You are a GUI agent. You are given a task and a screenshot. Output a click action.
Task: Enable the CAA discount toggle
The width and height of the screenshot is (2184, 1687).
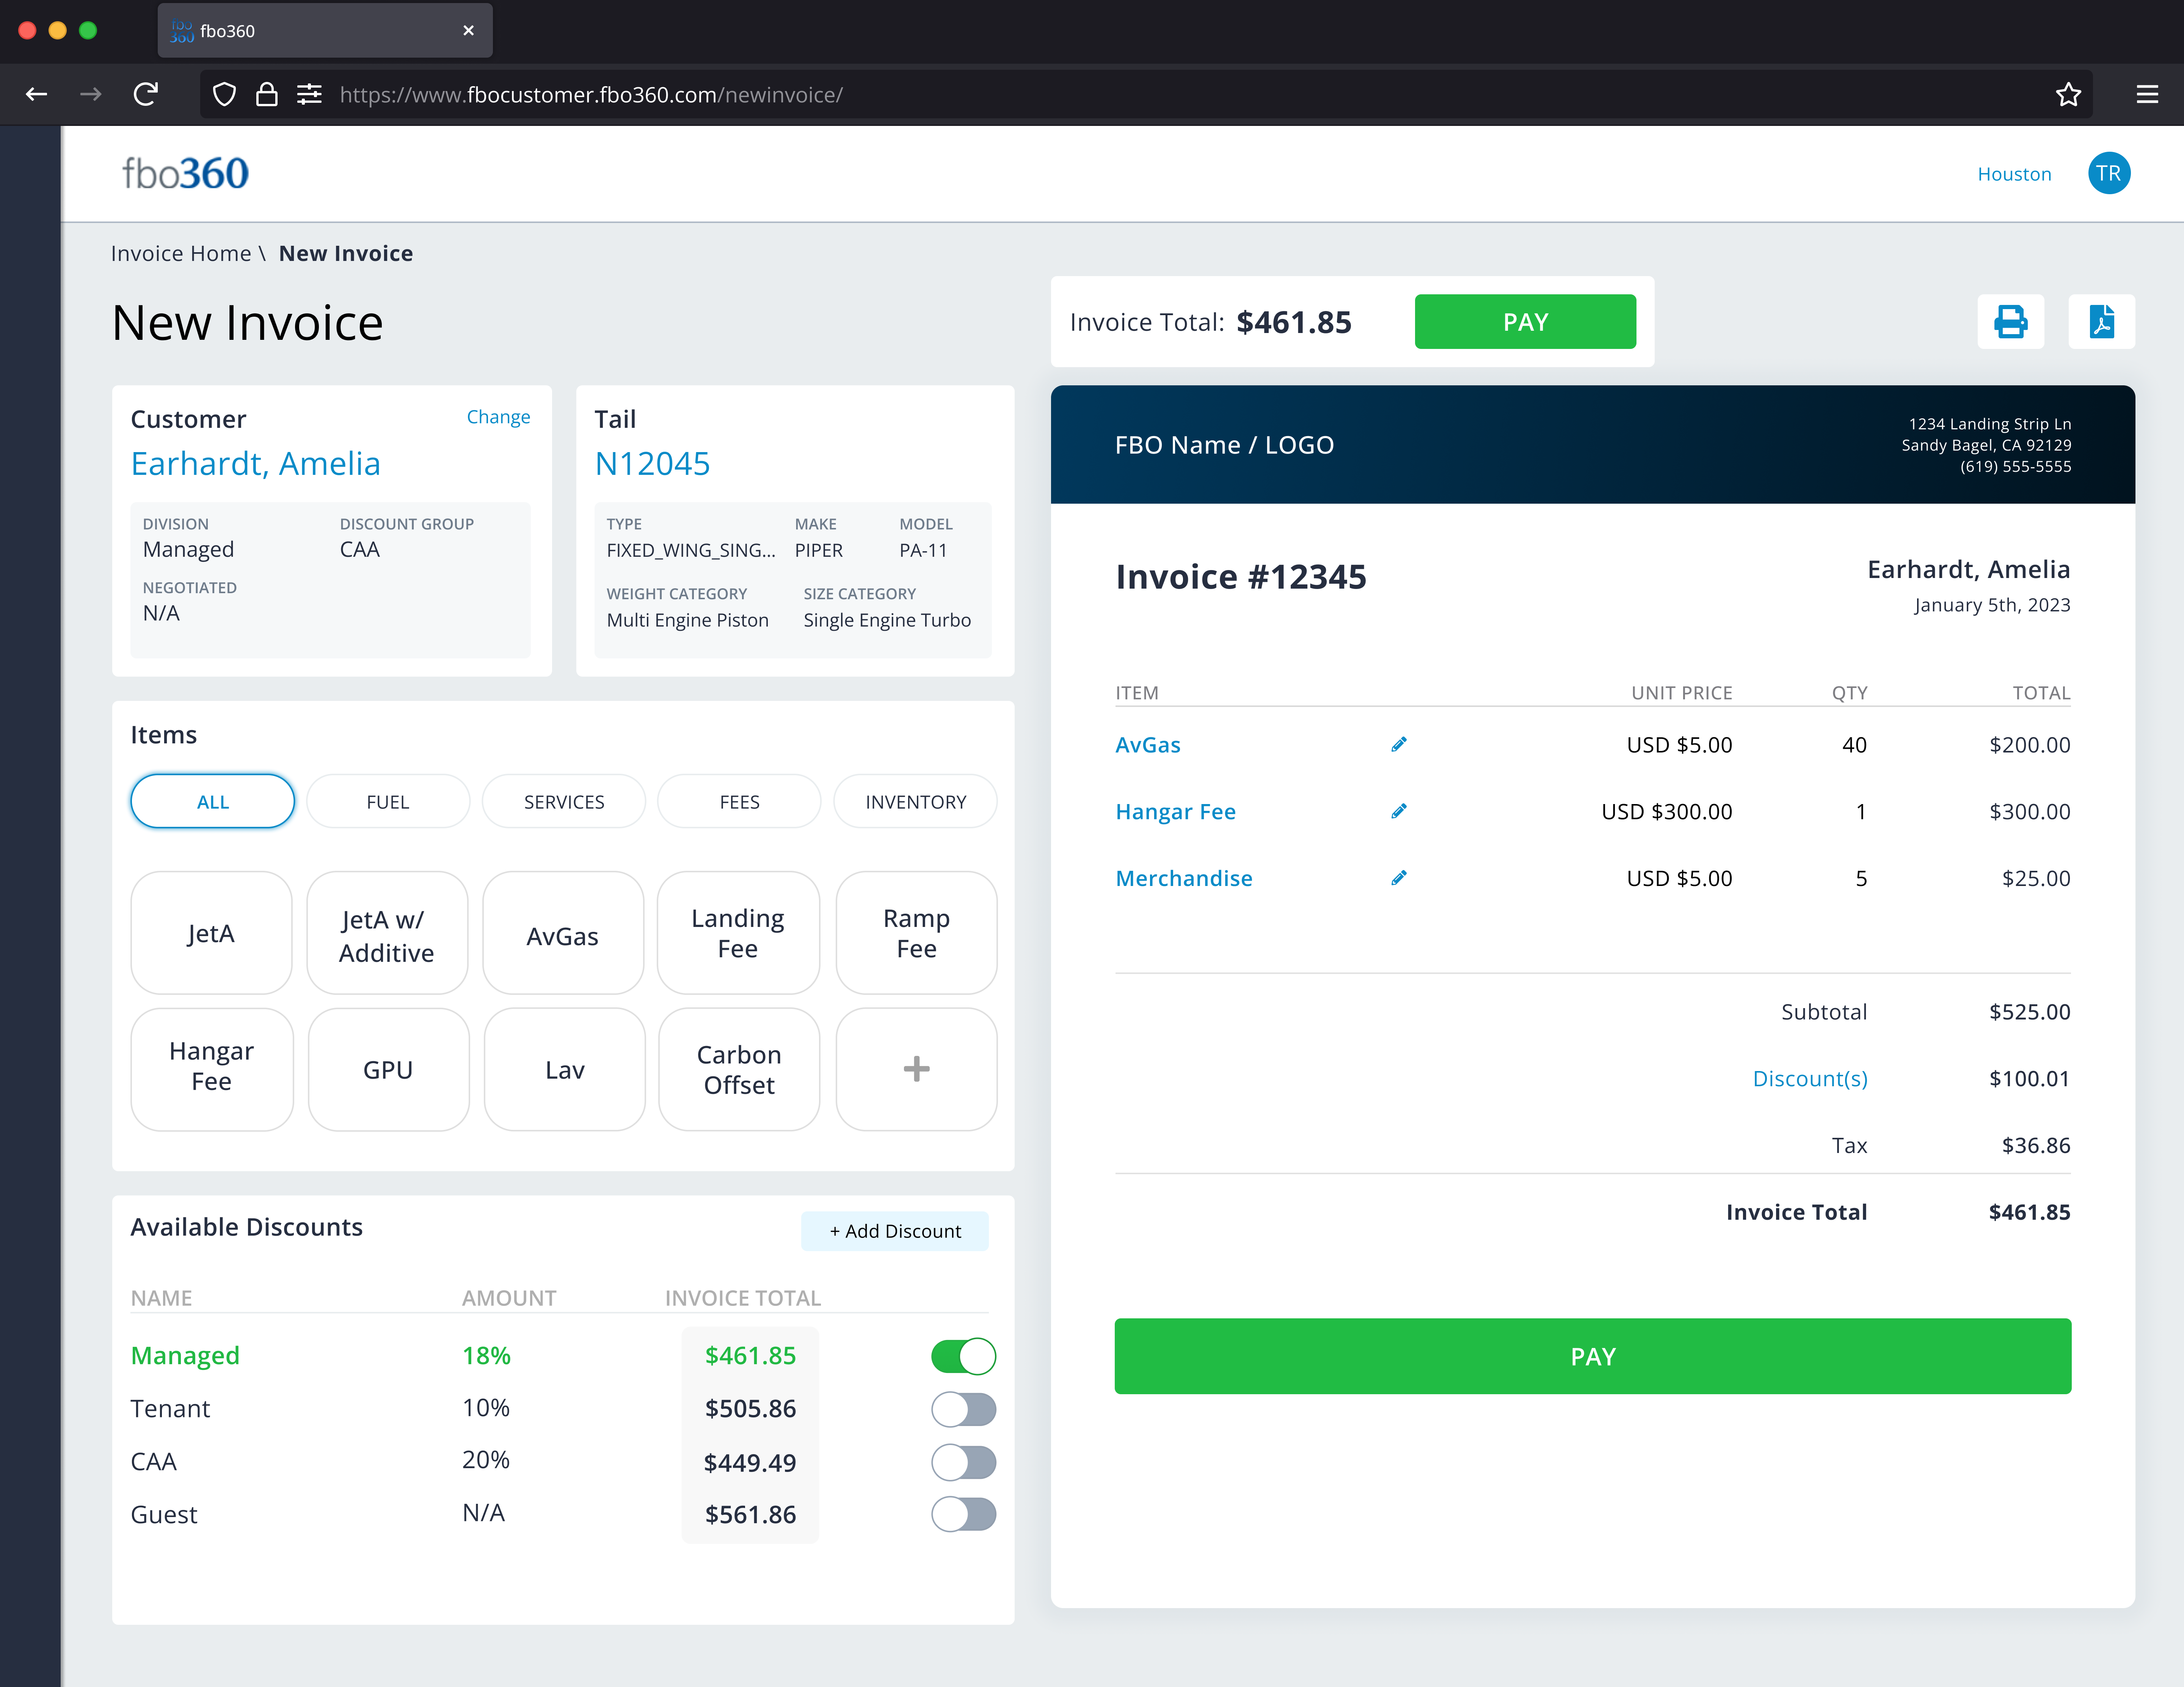(963, 1462)
